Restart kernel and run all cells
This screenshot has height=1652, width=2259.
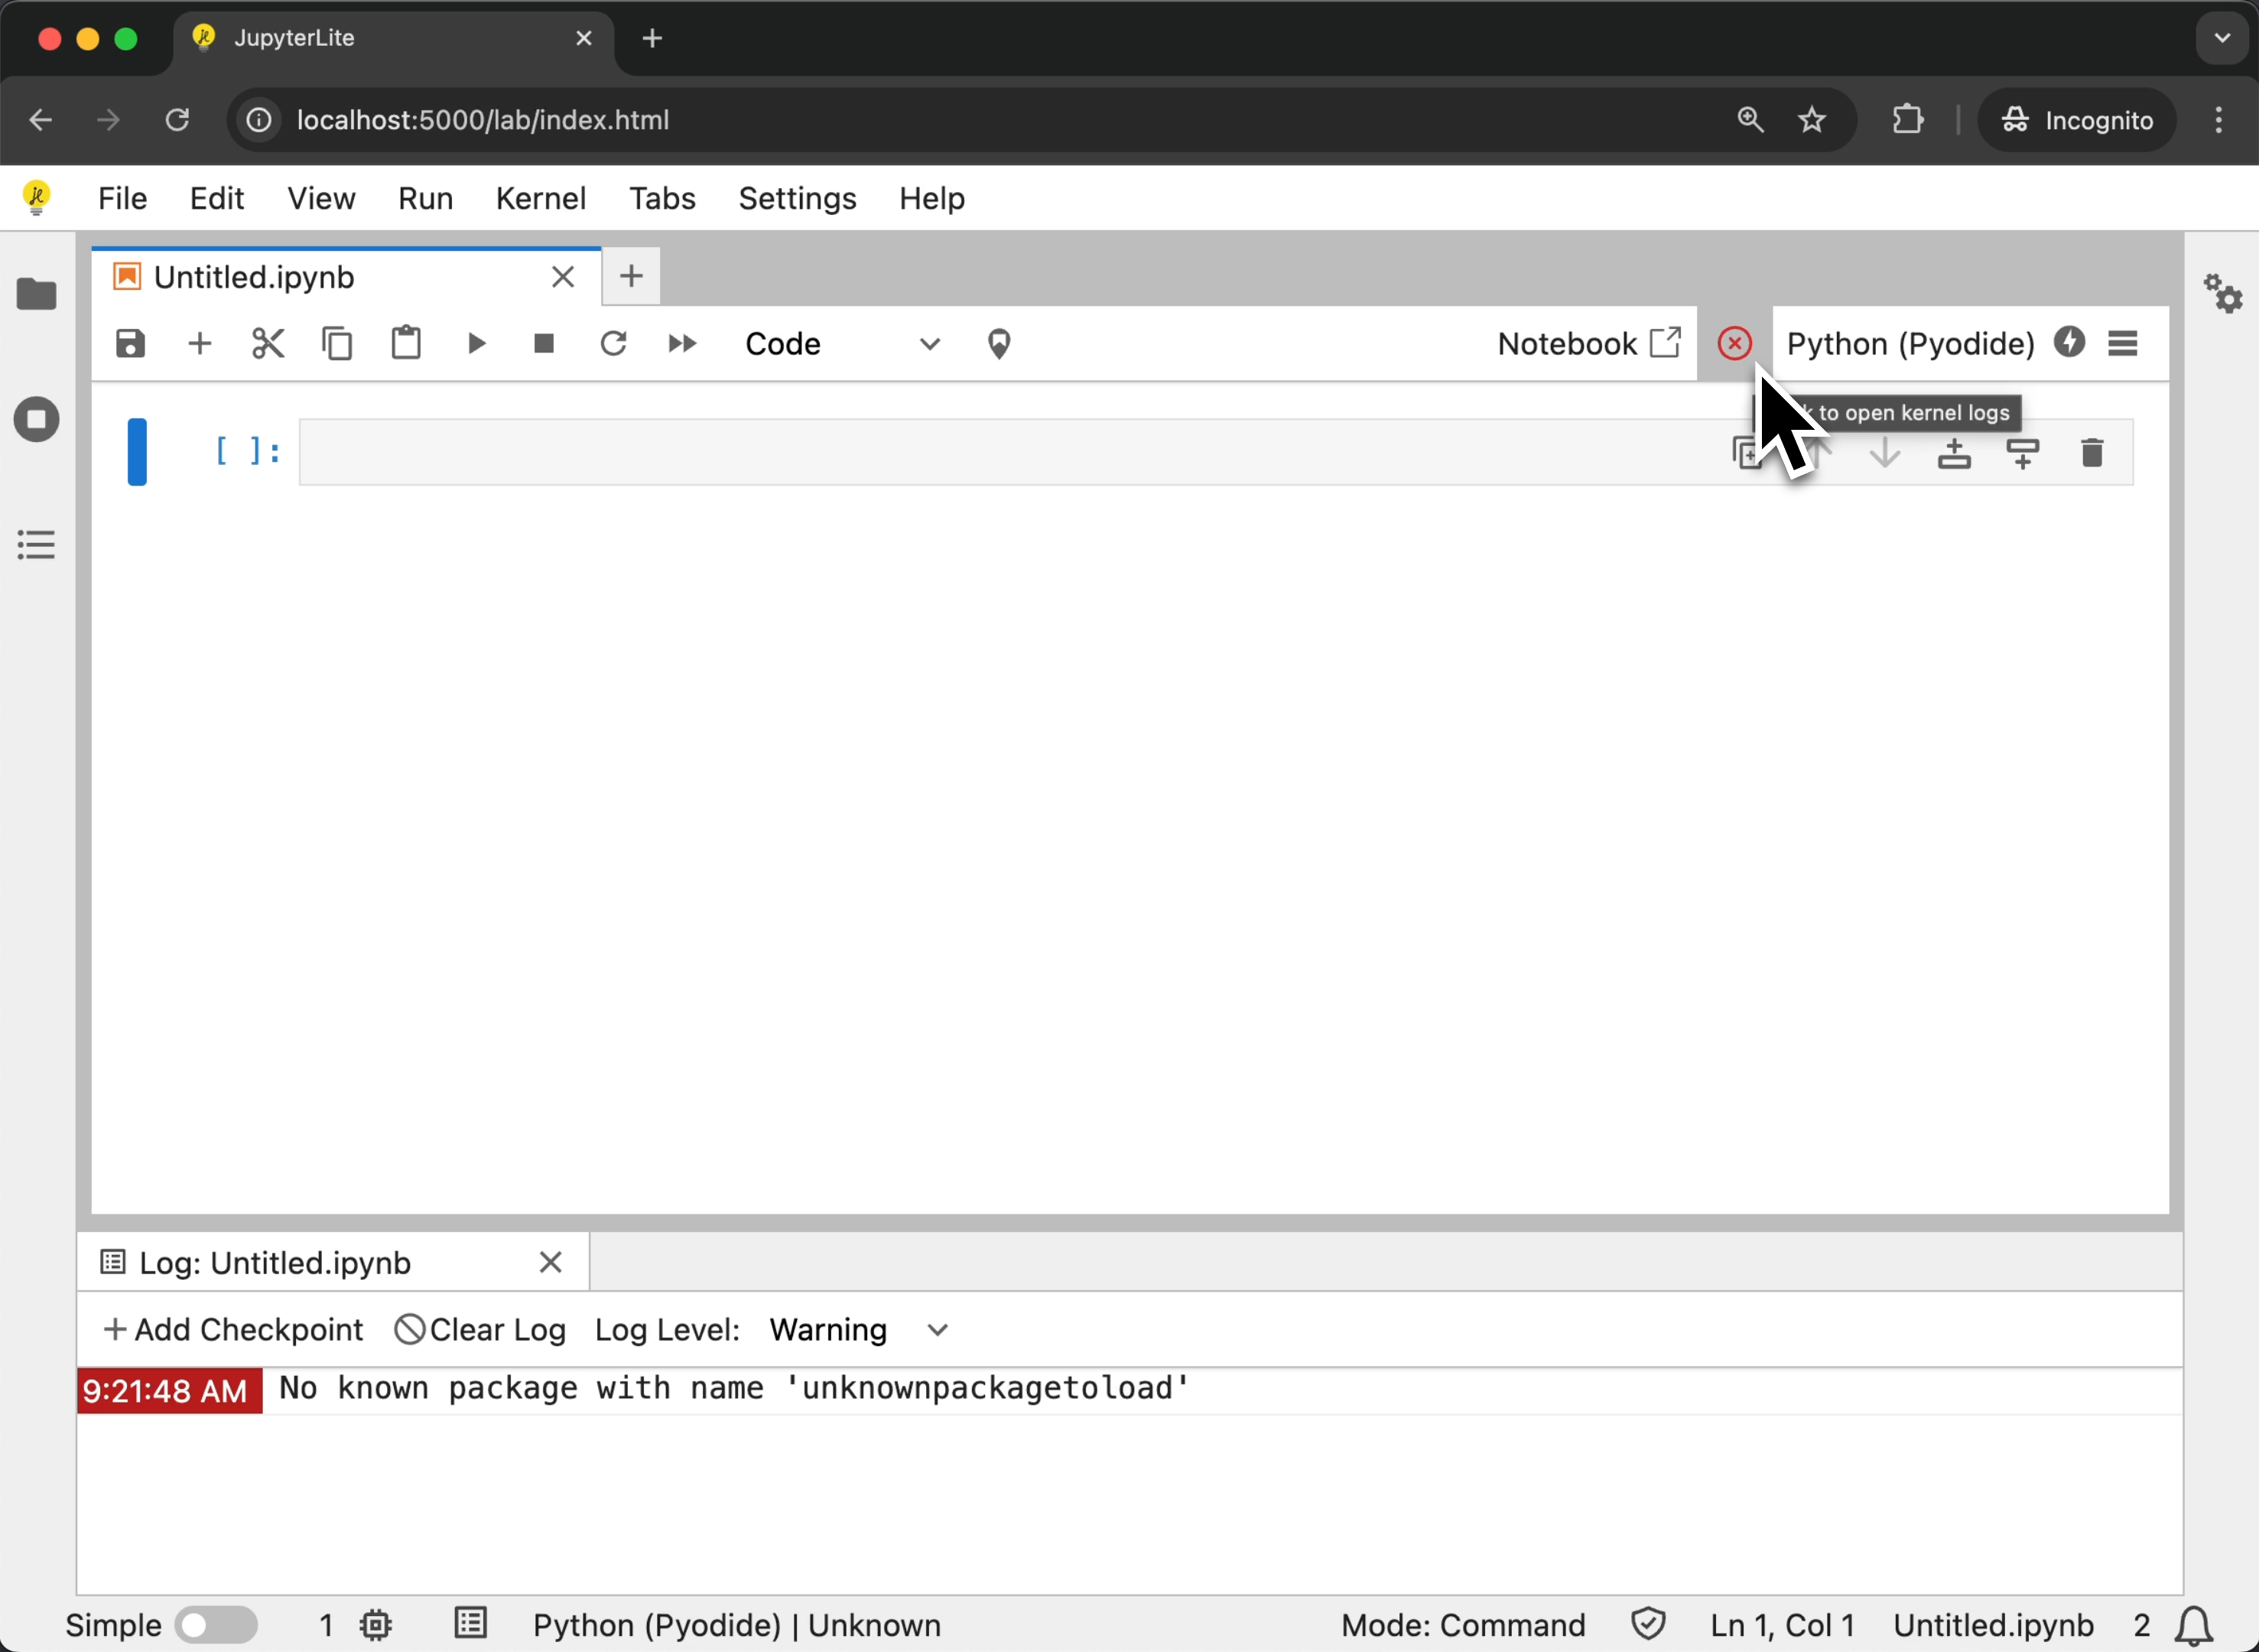pos(681,343)
